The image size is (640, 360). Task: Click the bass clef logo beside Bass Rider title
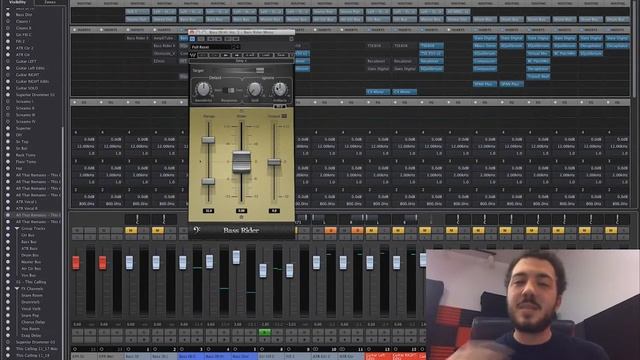pyautogui.click(x=197, y=230)
